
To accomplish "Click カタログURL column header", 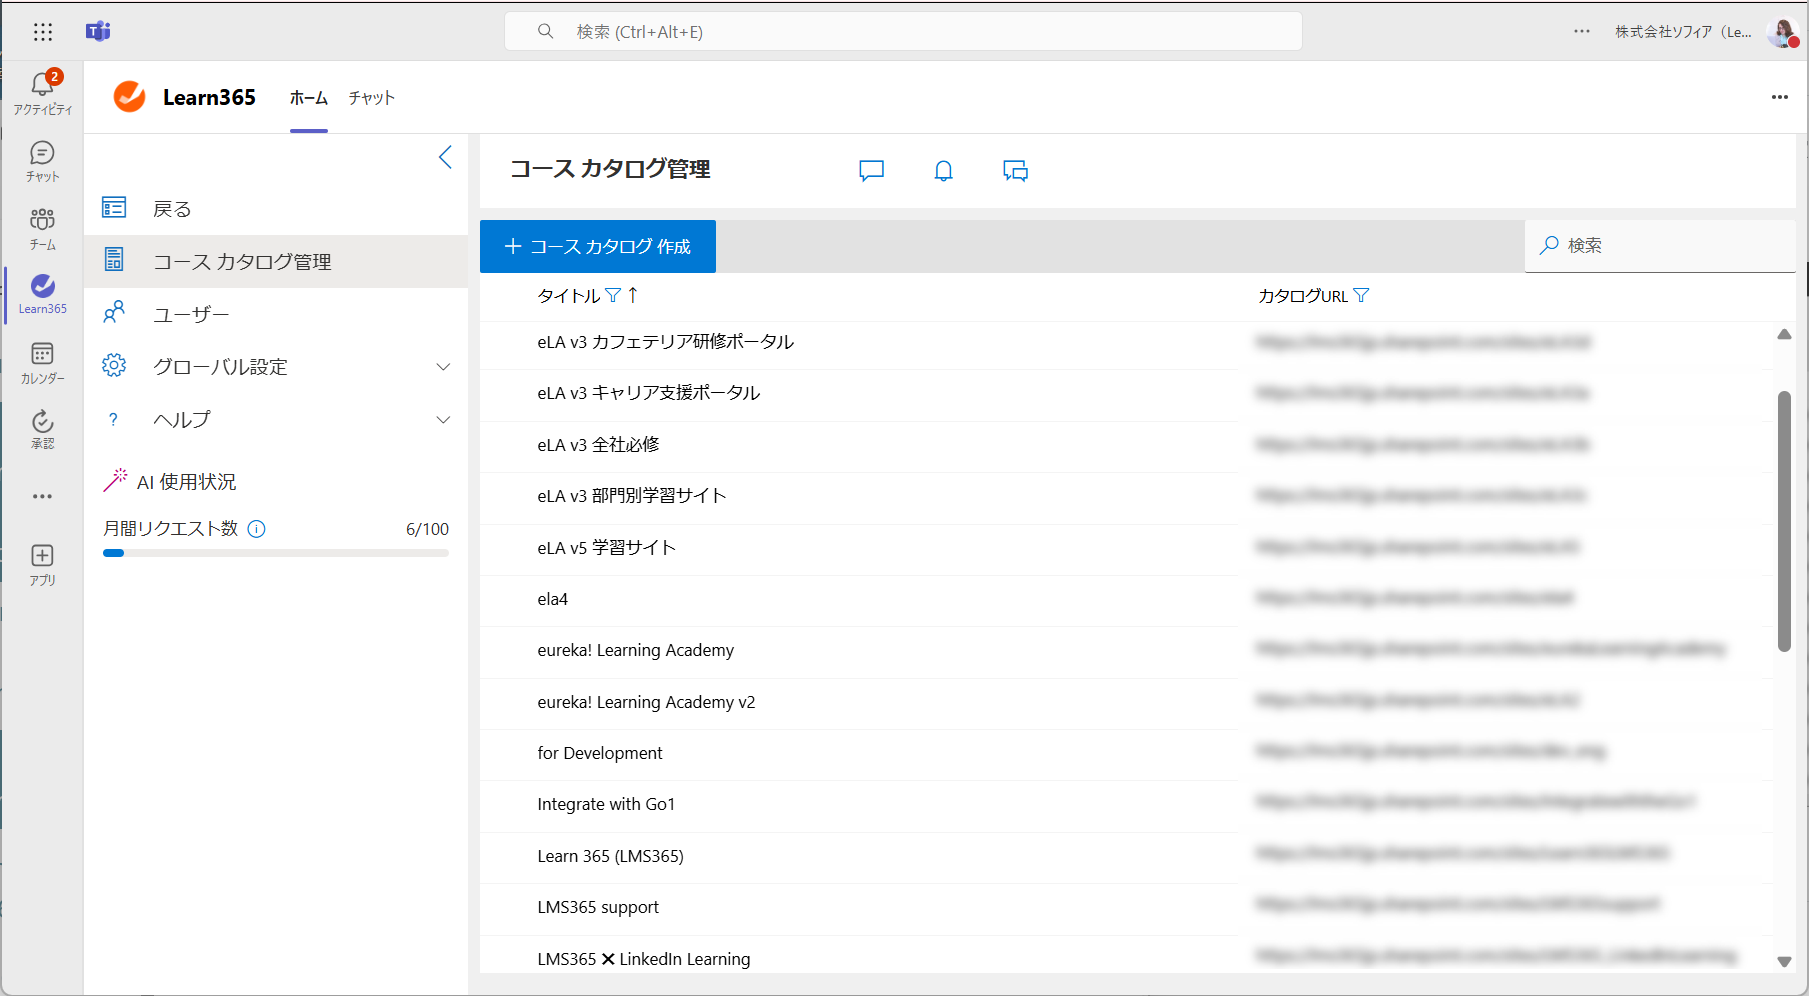I will click(1303, 295).
